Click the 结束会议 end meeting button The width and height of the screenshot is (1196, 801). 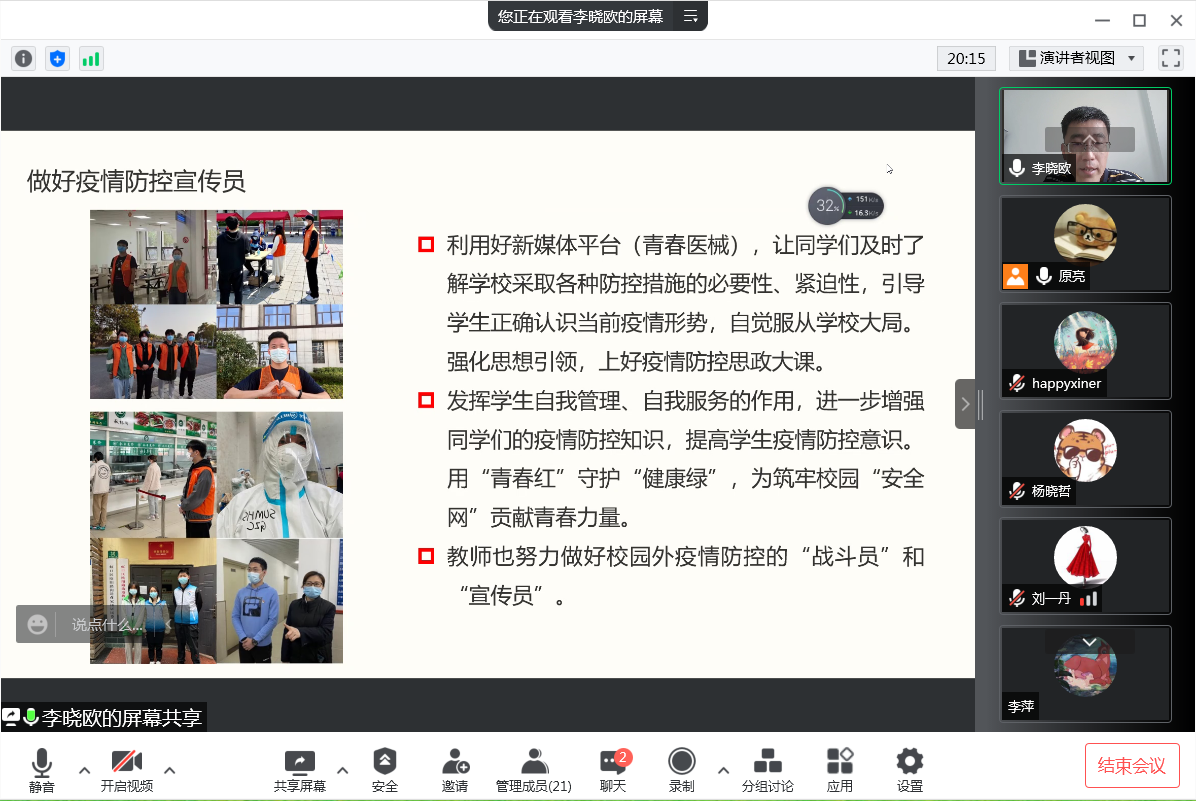point(1132,766)
